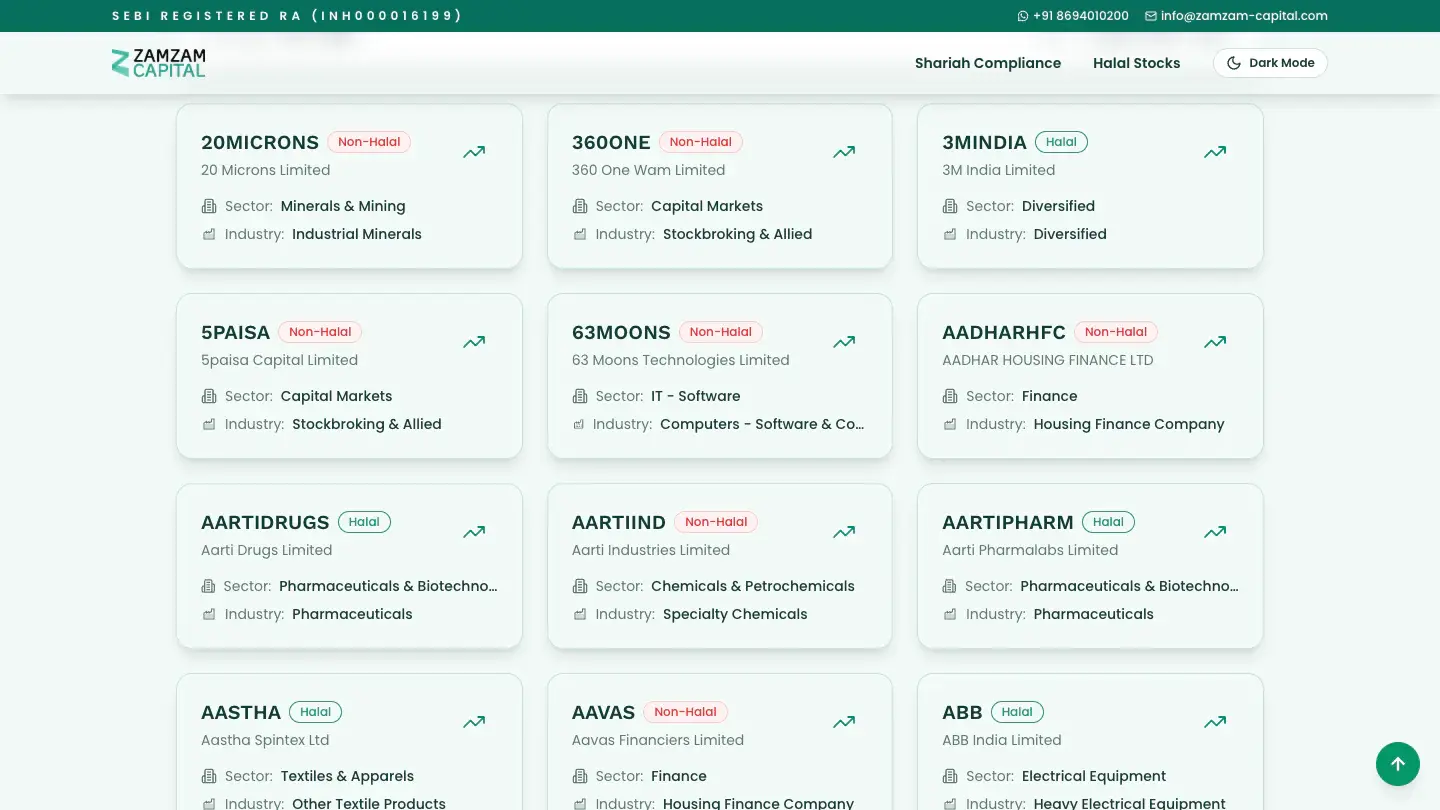
Task: Click the trending arrow icon on 3MINDIA card
Action: [x=1215, y=152]
